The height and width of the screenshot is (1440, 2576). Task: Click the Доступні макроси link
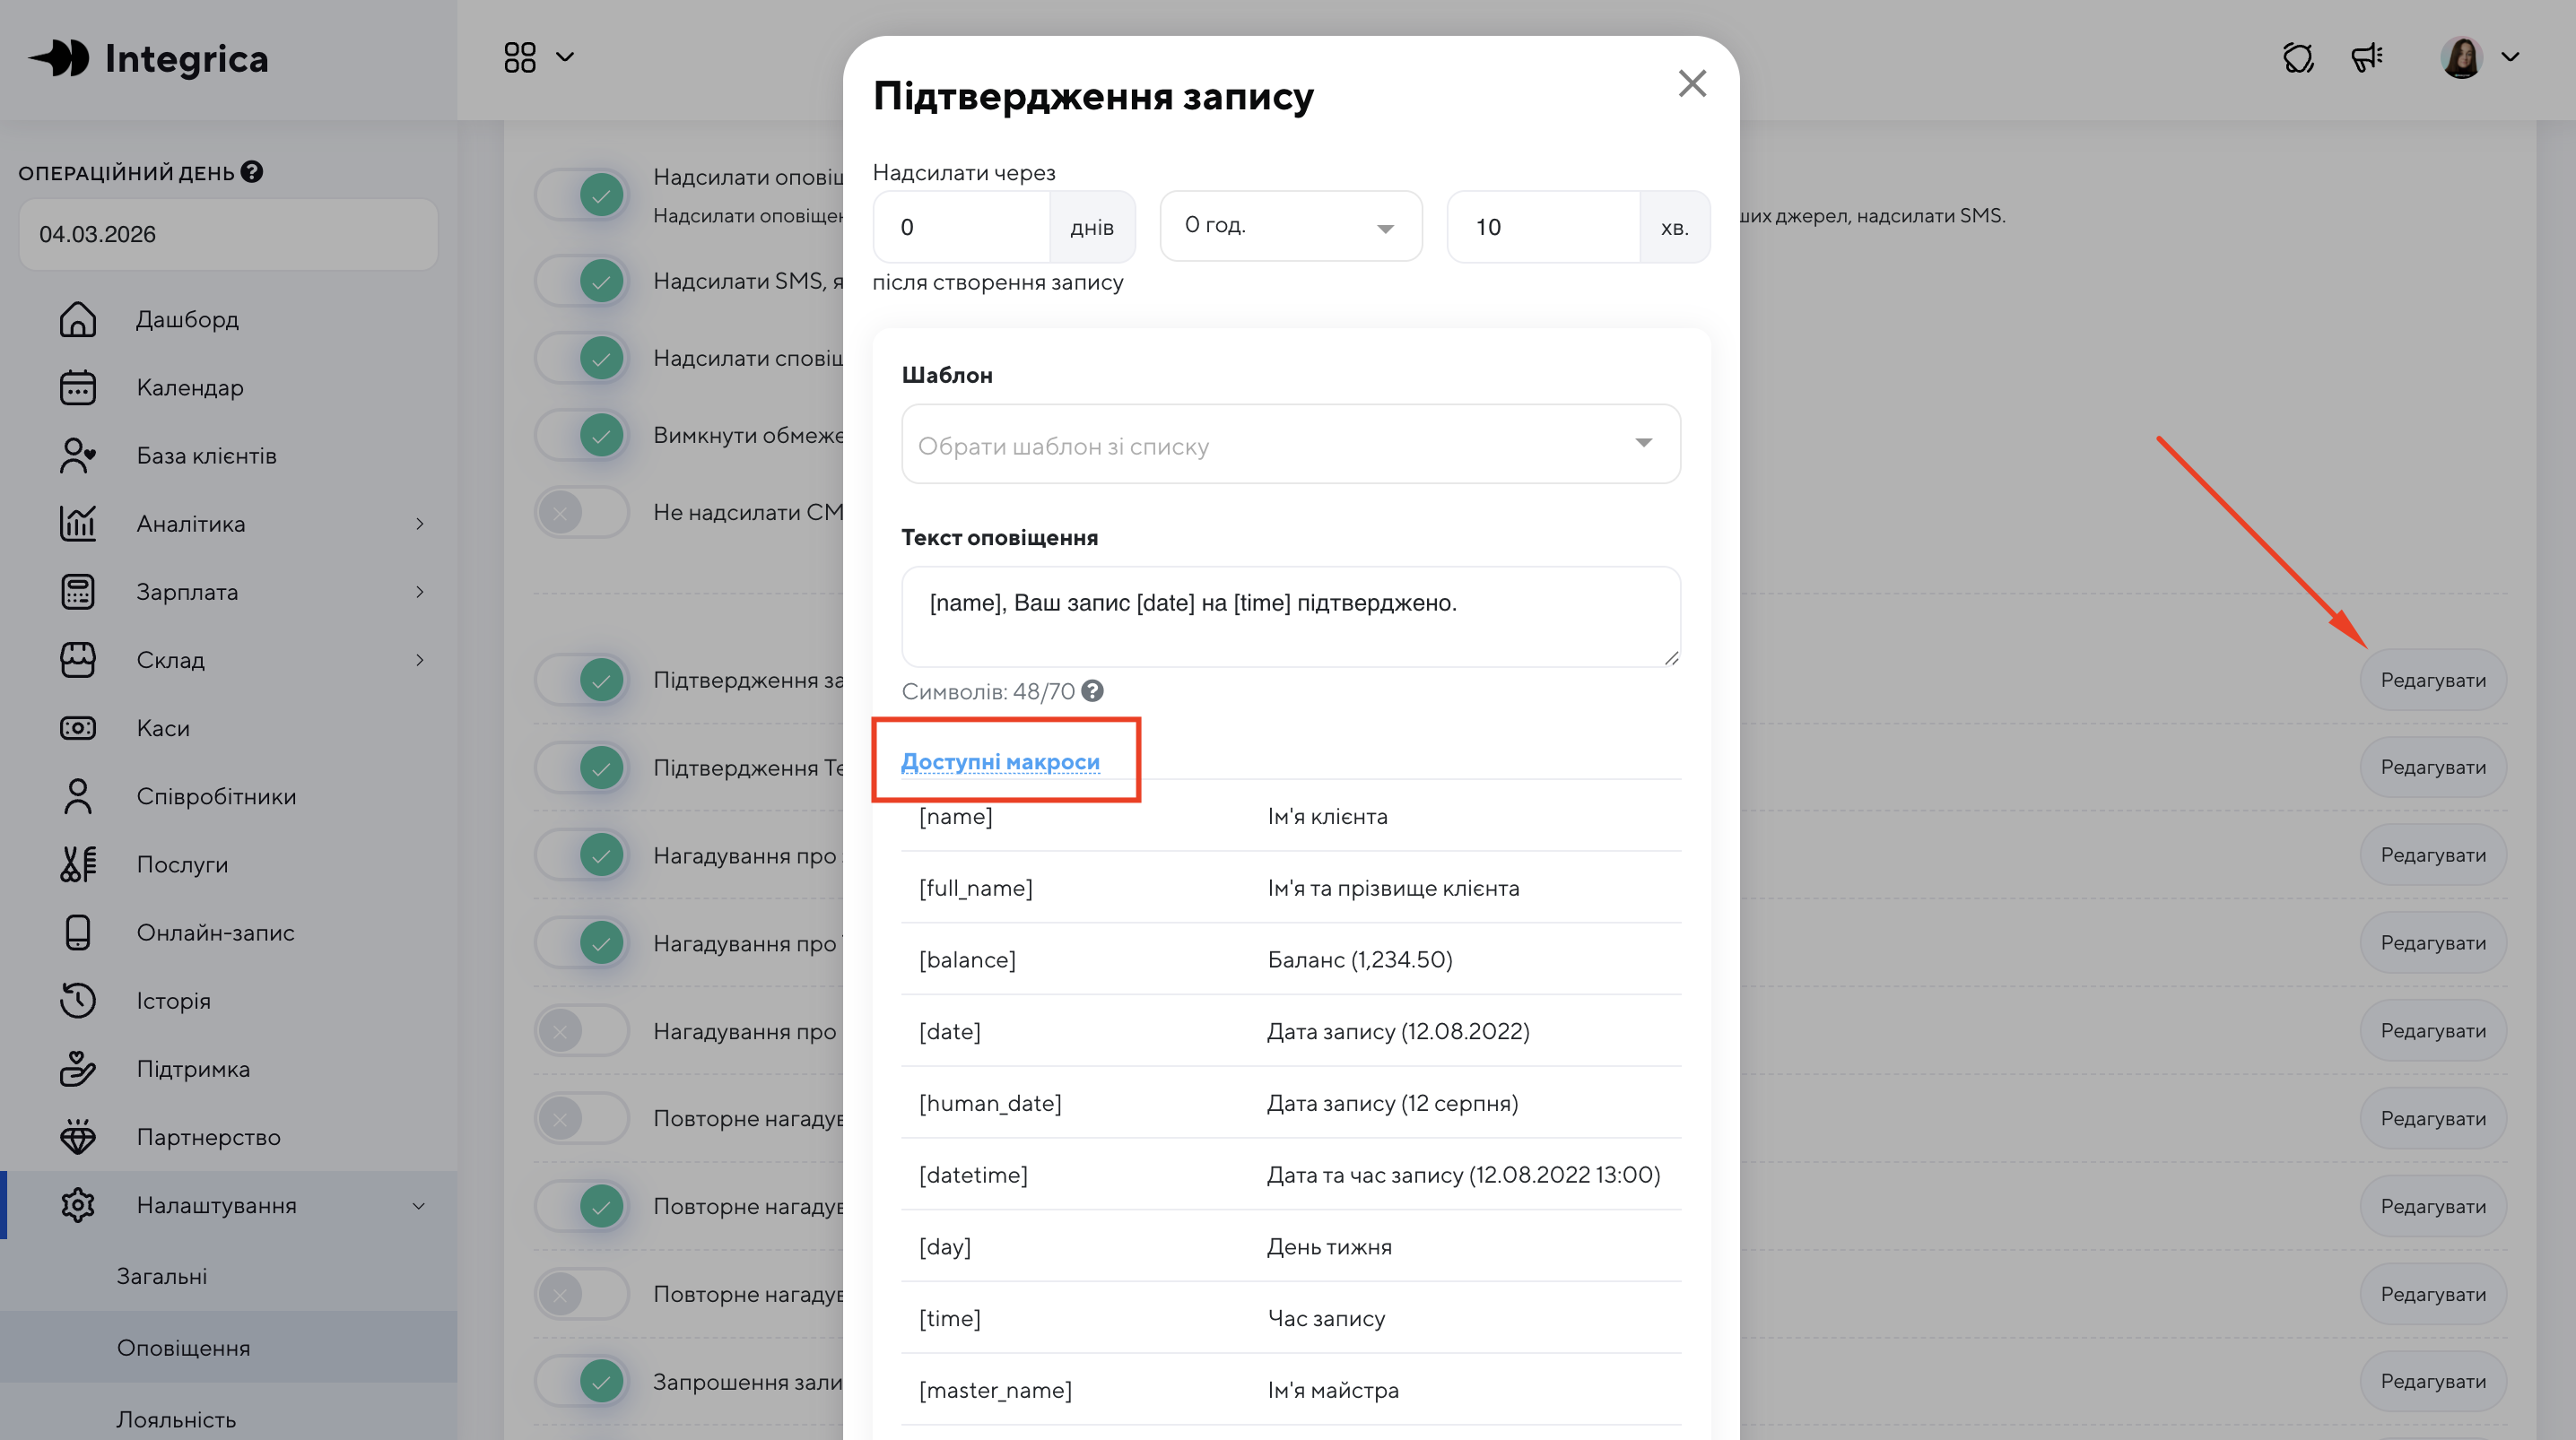(1000, 762)
